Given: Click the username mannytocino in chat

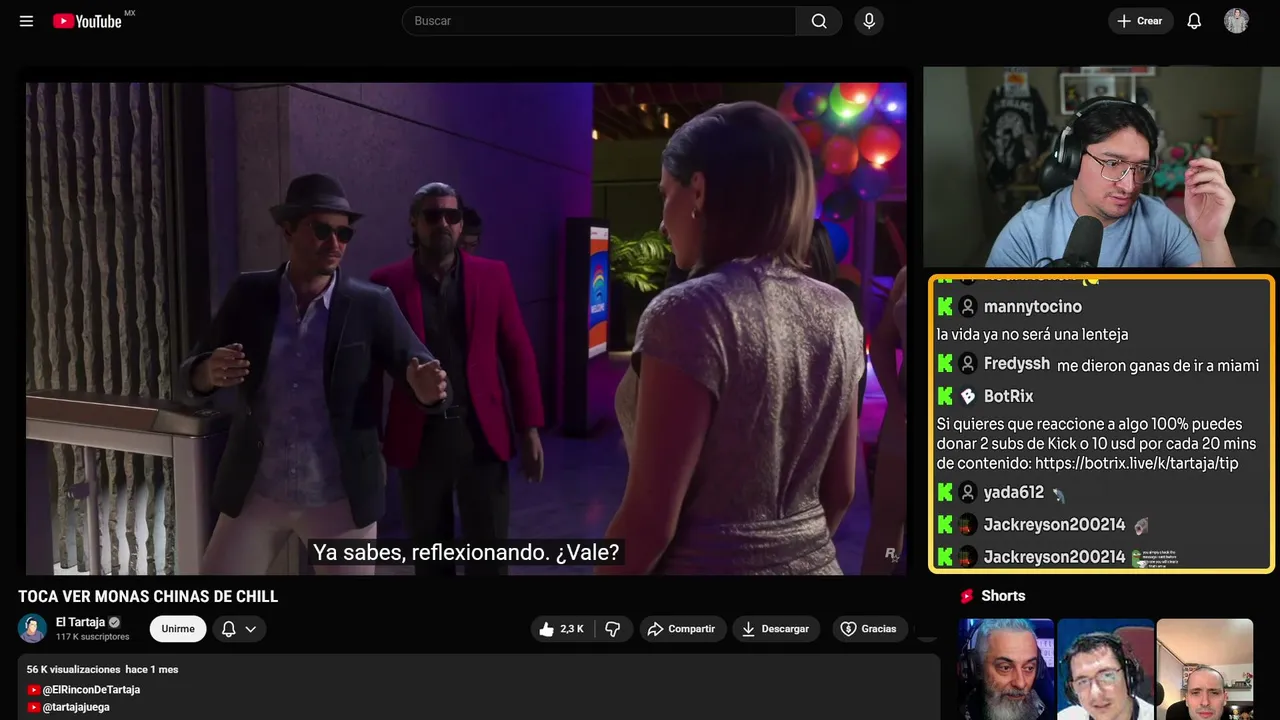Looking at the screenshot, I should pyautogui.click(x=1033, y=307).
